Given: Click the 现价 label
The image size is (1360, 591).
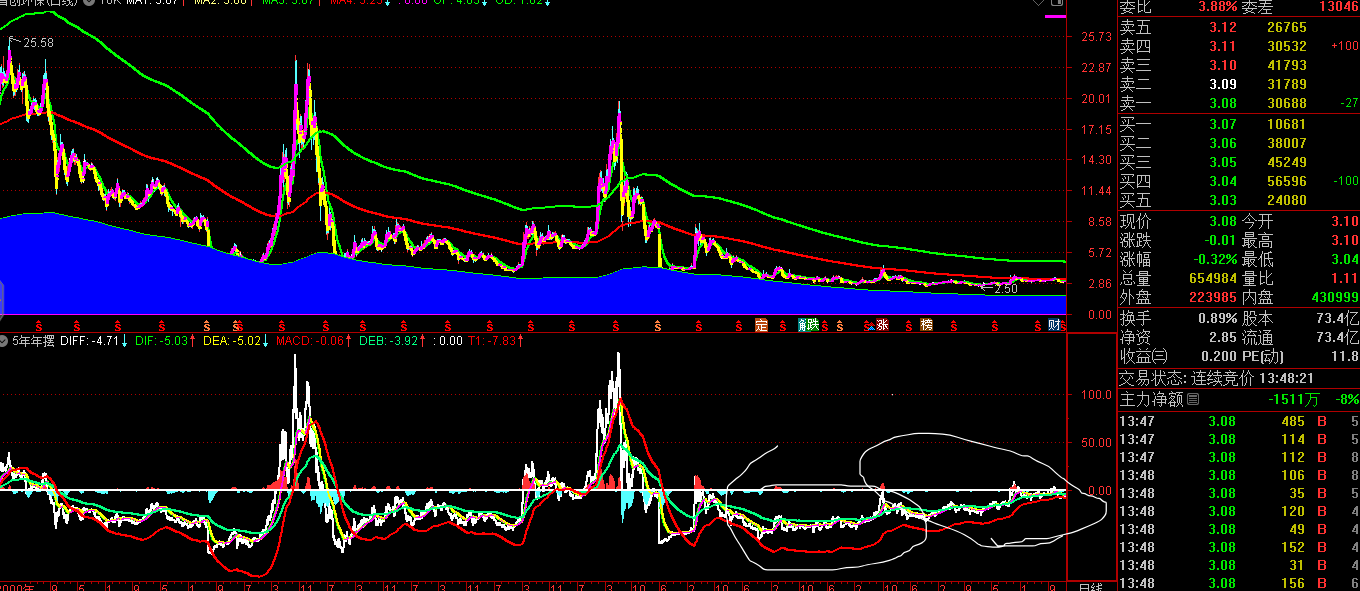Looking at the screenshot, I should pyautogui.click(x=1135, y=221).
